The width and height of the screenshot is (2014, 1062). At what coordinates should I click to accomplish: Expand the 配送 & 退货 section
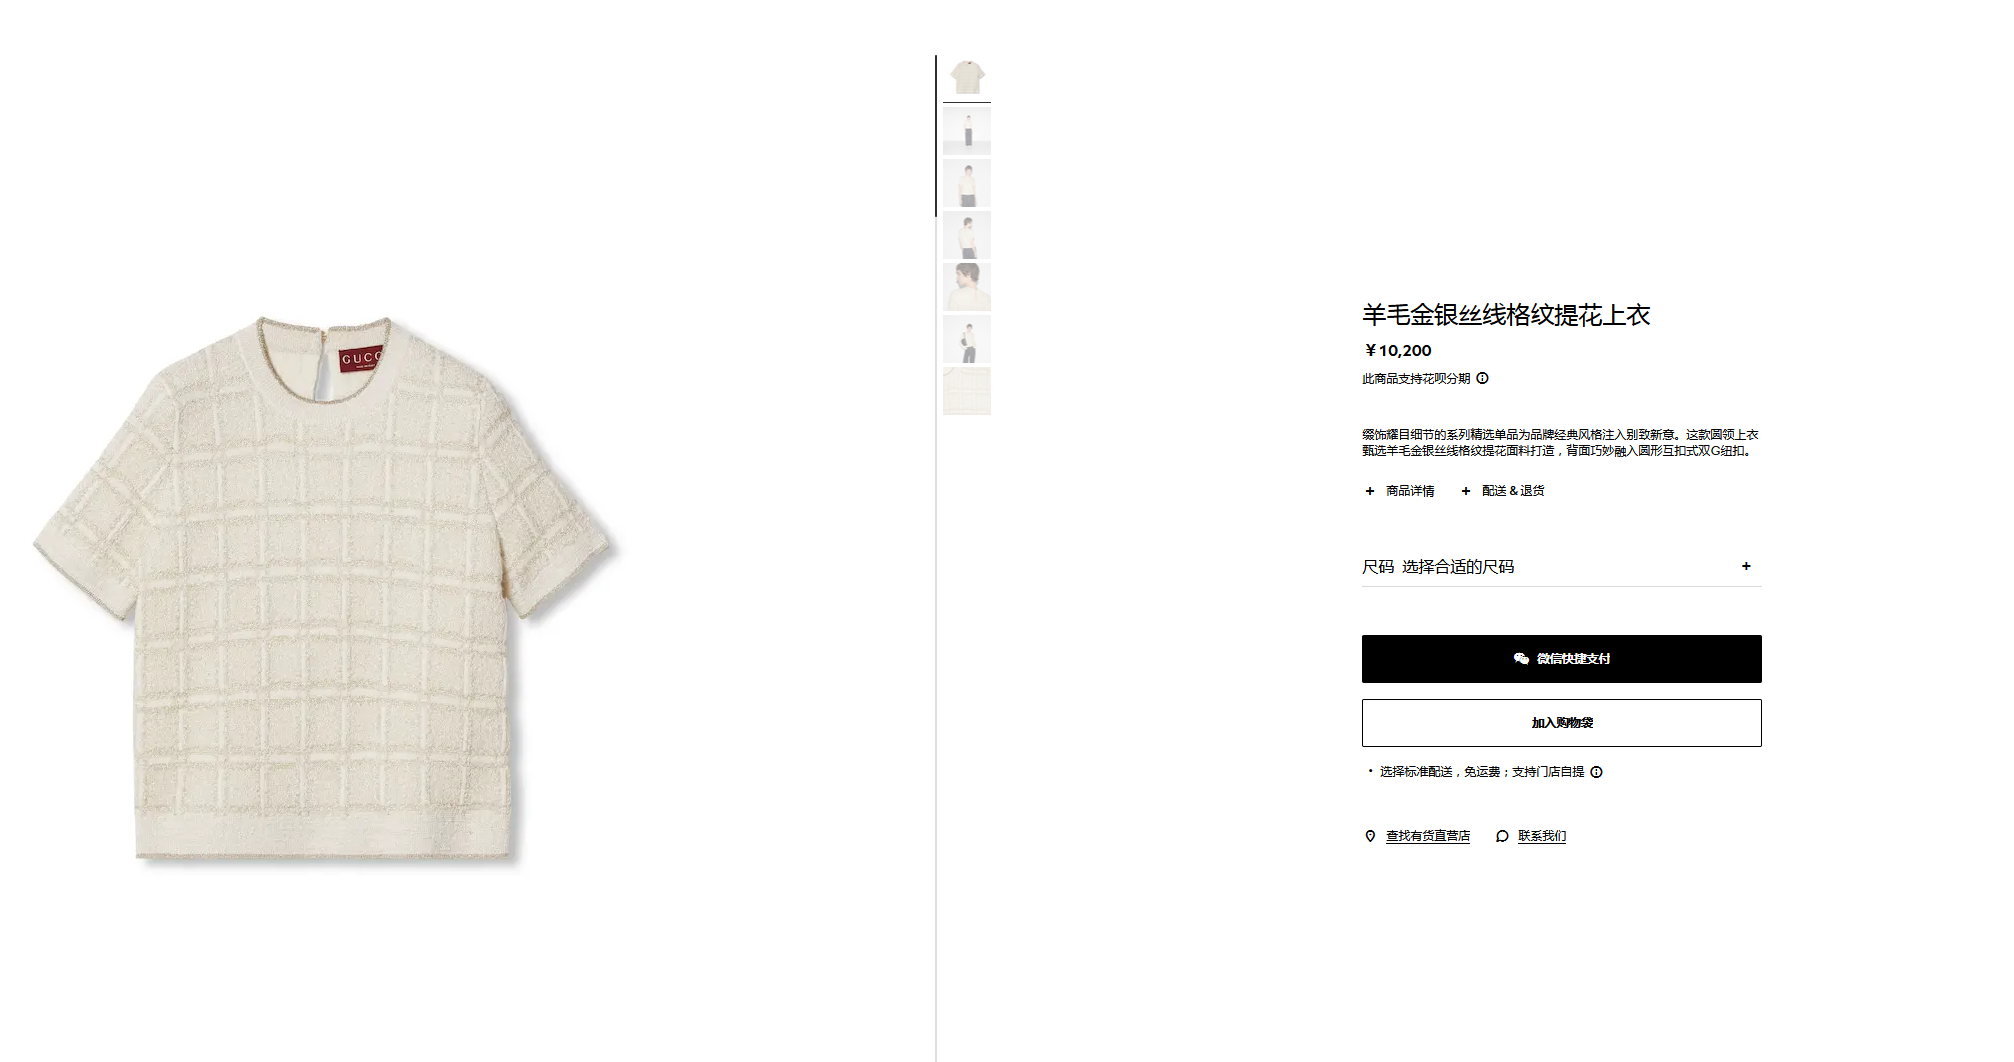[1503, 491]
